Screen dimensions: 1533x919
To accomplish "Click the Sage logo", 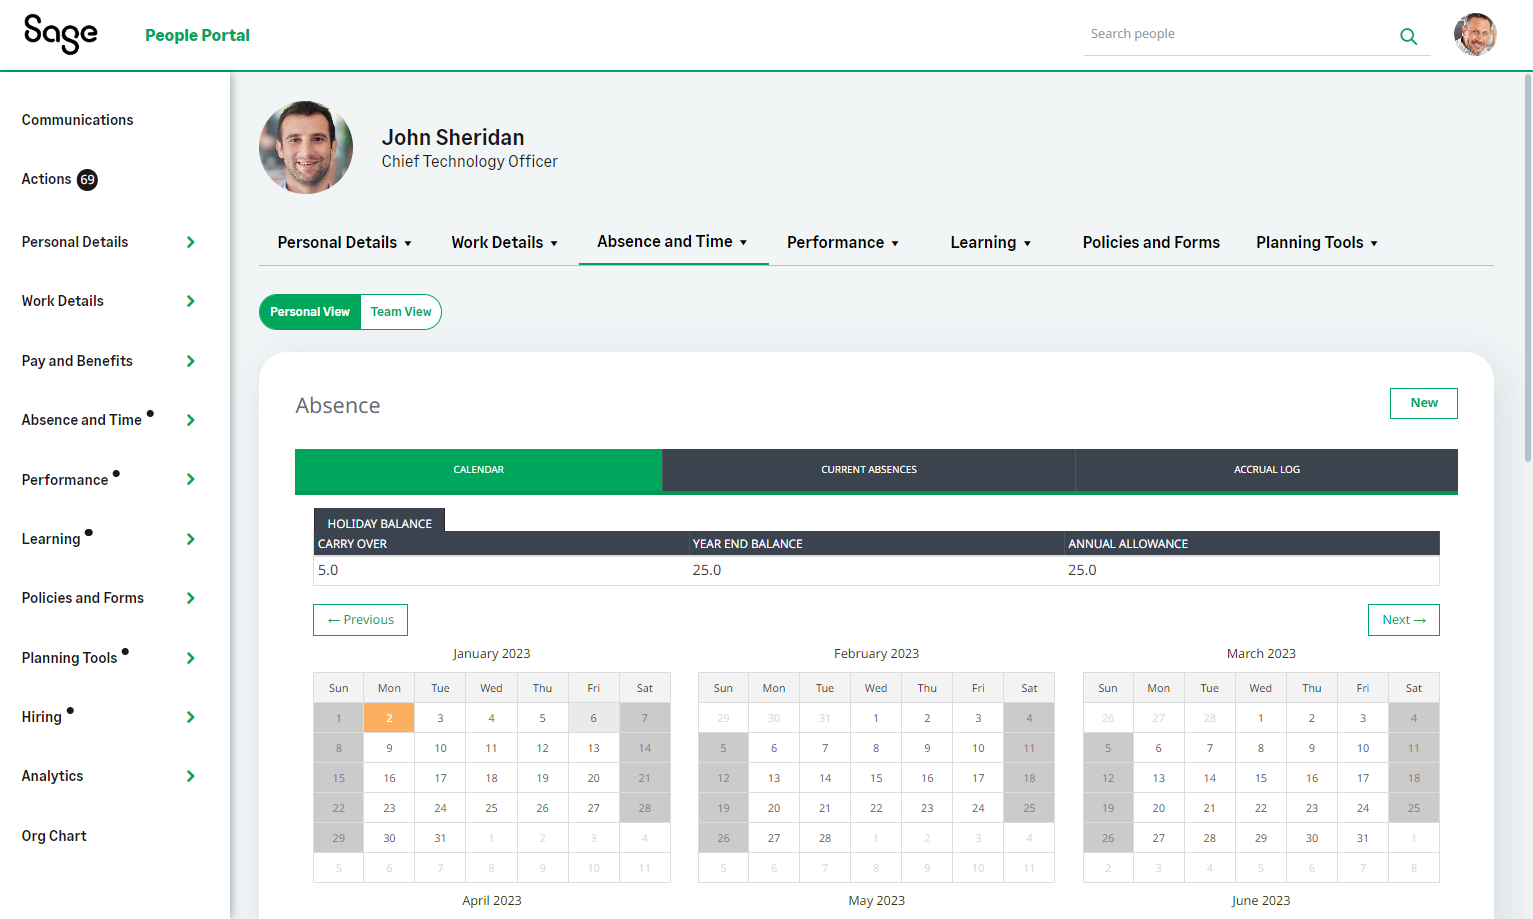I will [x=61, y=34].
